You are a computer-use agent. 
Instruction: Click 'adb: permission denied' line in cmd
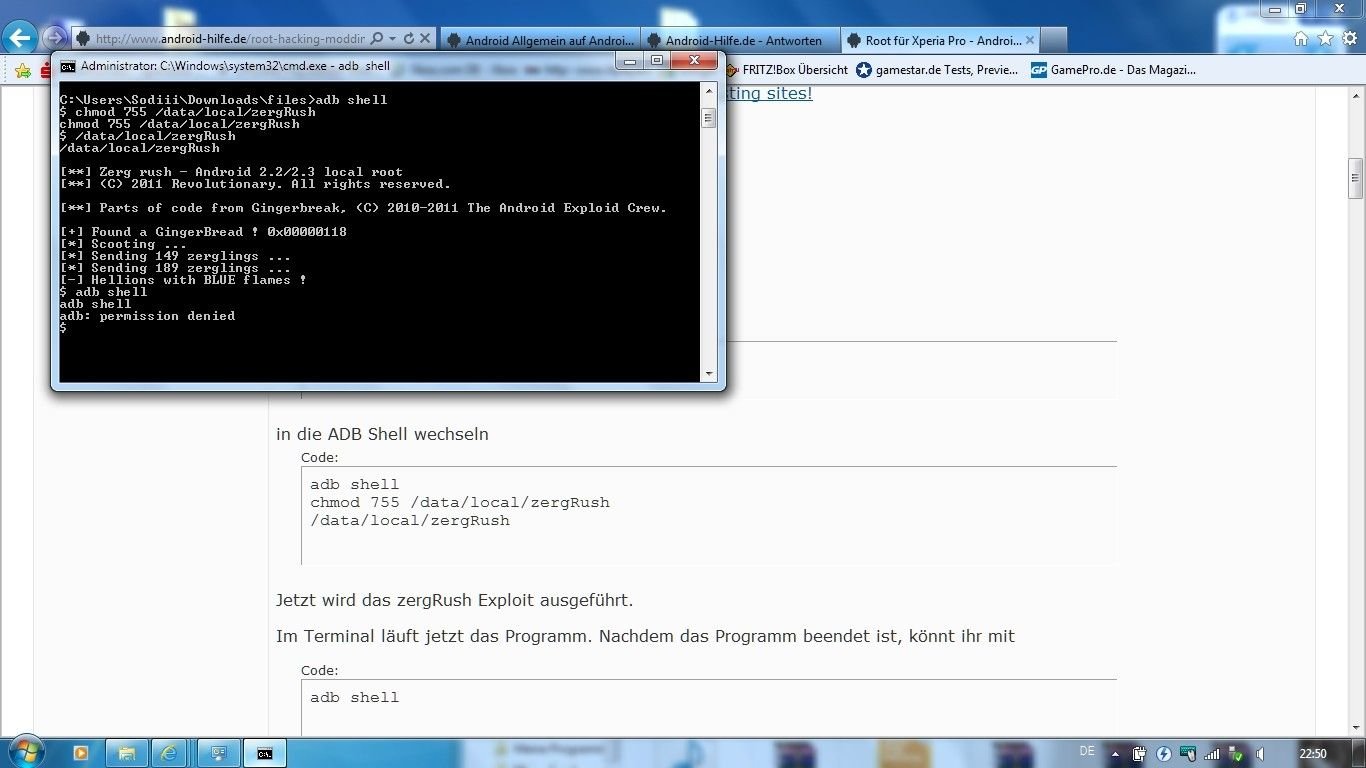[147, 316]
